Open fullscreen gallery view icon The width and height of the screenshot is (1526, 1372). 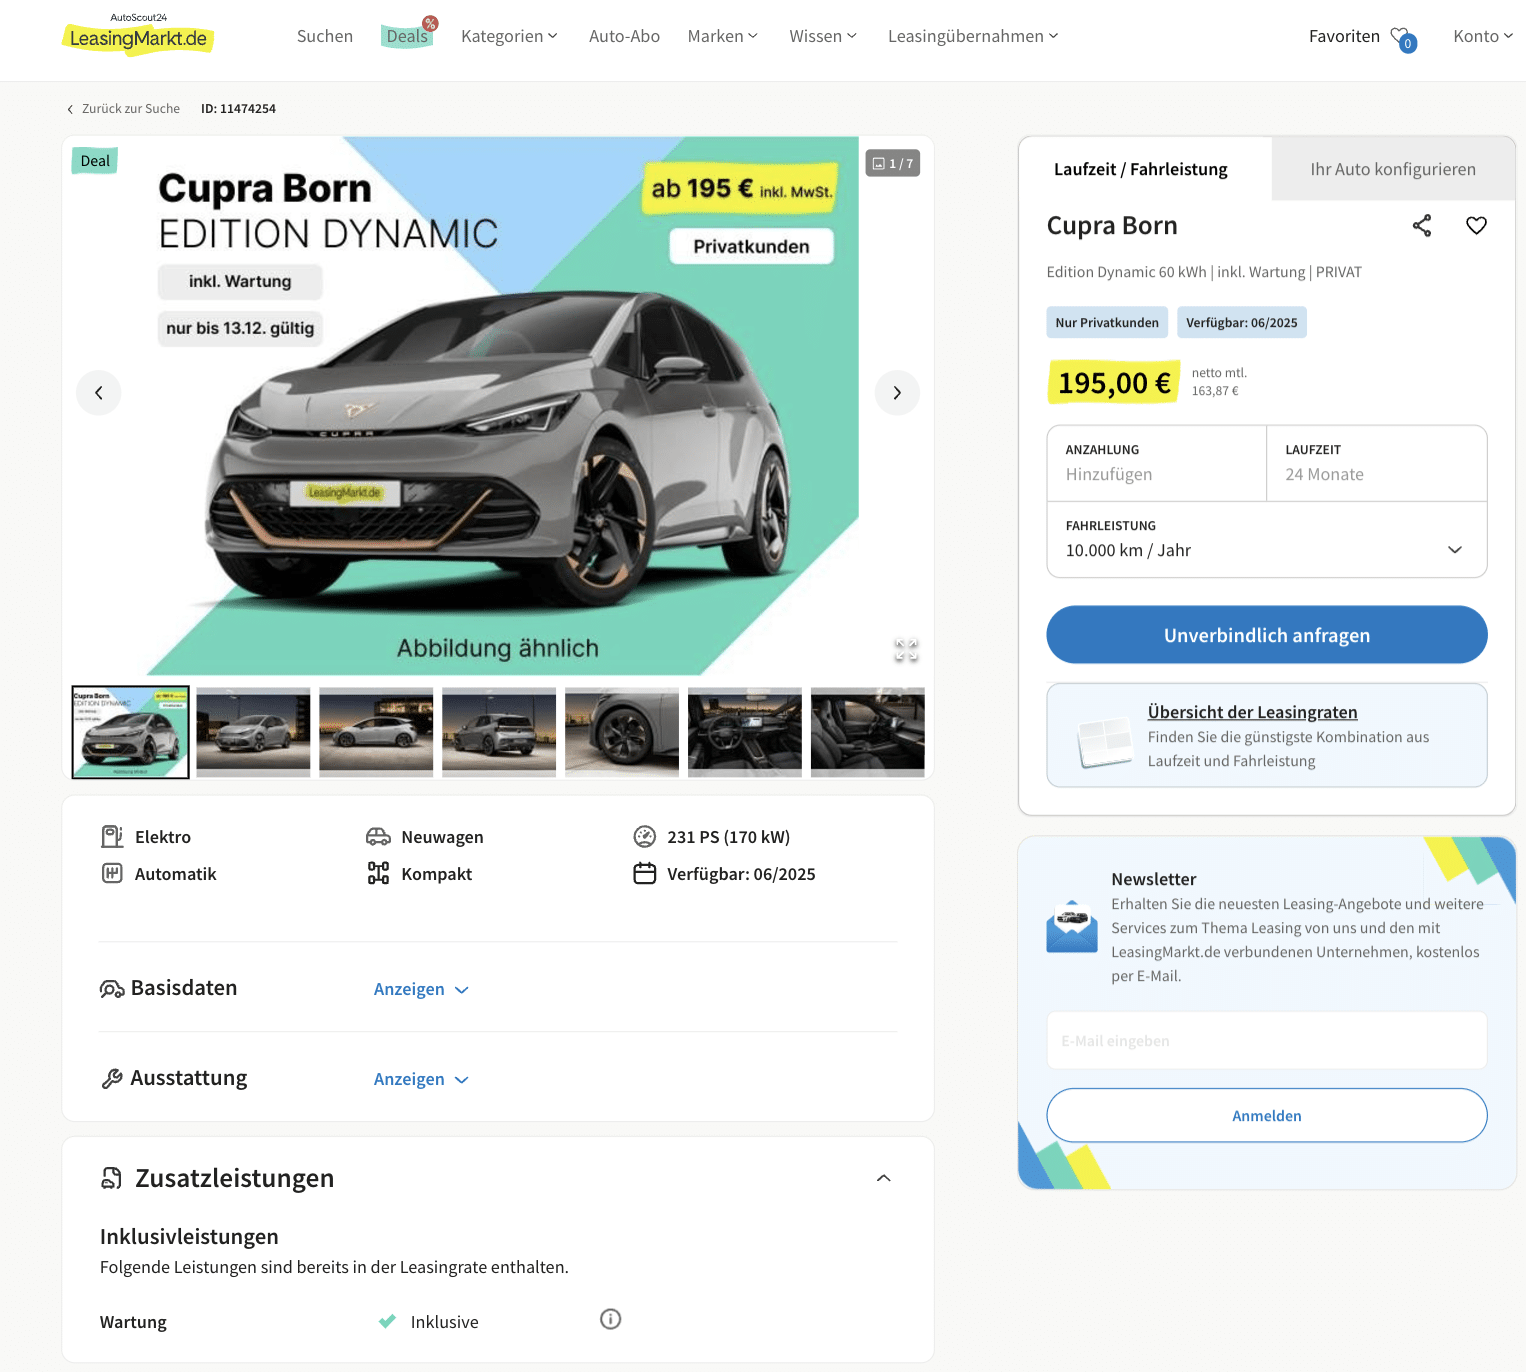[906, 651]
